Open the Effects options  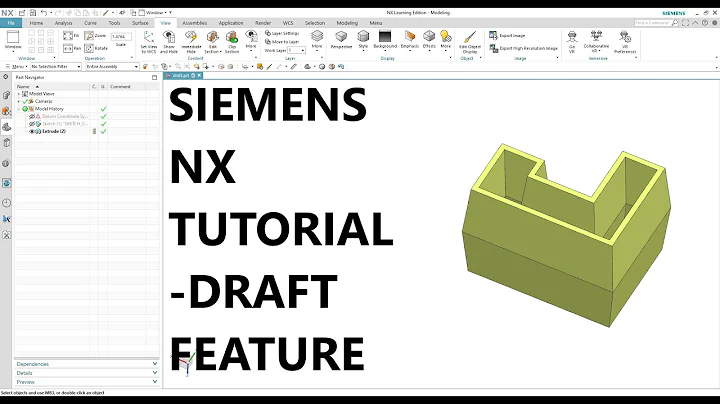(429, 40)
